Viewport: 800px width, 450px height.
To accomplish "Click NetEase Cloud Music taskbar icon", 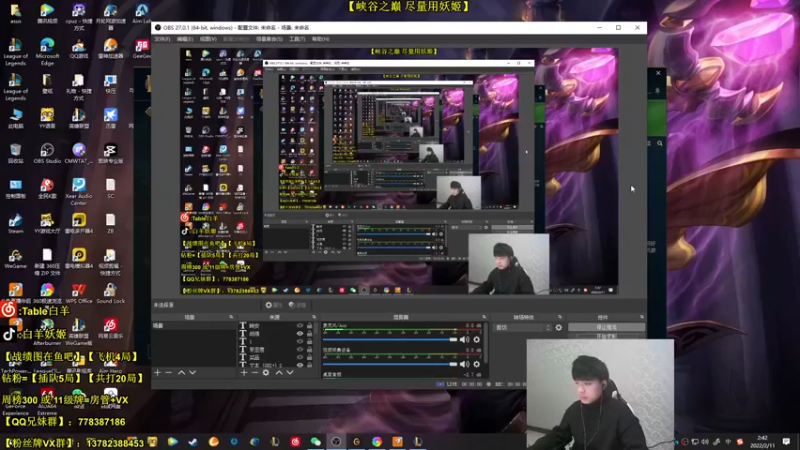I will pos(295,441).
